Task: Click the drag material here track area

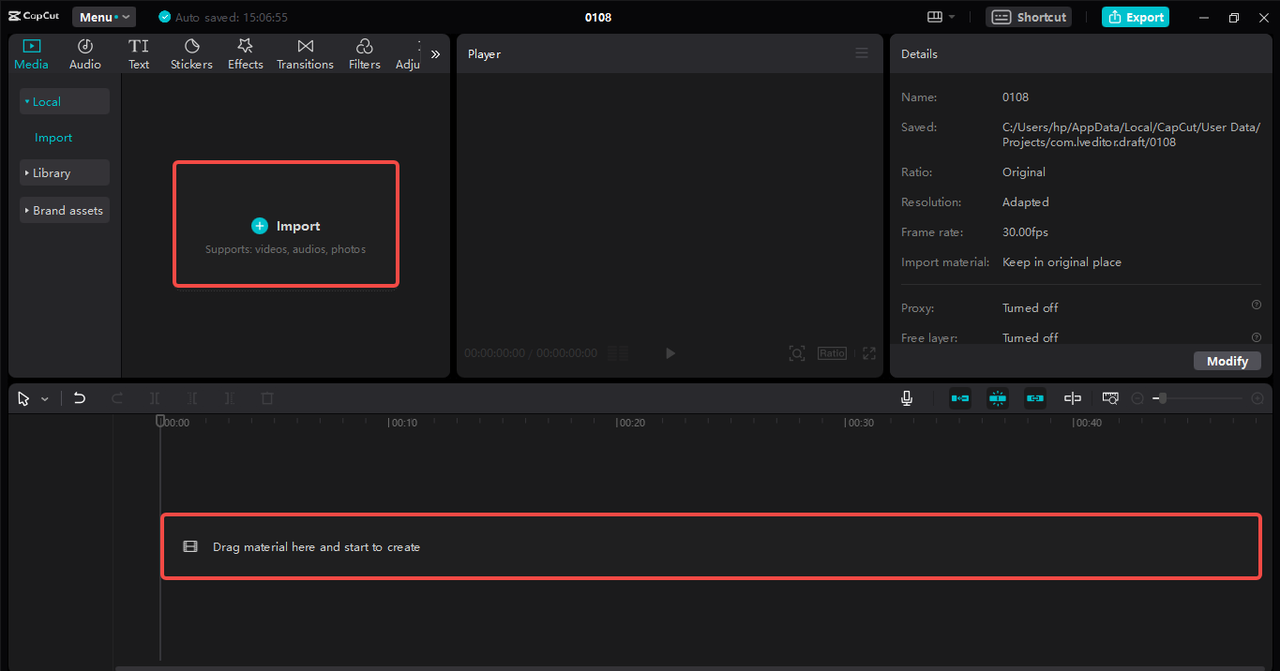Action: coord(711,546)
